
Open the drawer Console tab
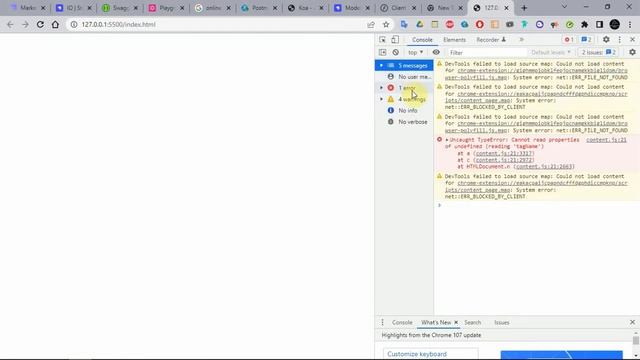point(402,322)
